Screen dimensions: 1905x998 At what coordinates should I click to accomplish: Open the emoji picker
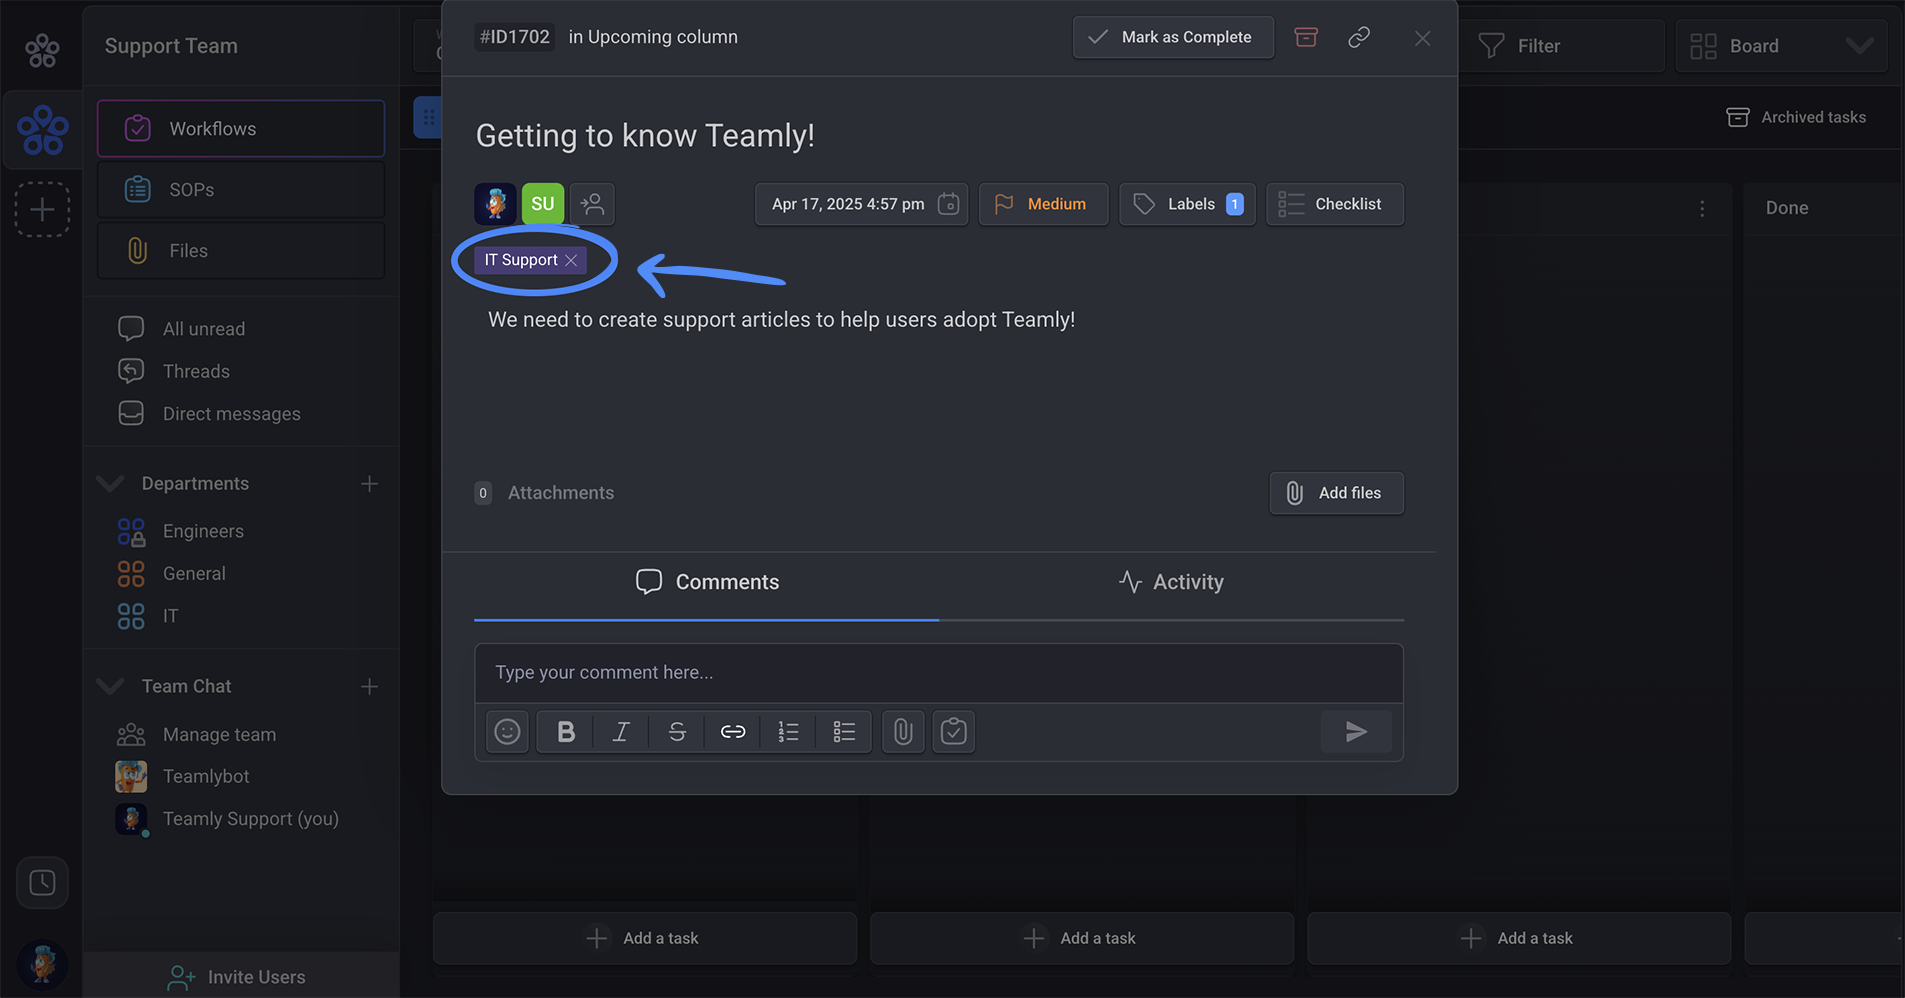[507, 732]
